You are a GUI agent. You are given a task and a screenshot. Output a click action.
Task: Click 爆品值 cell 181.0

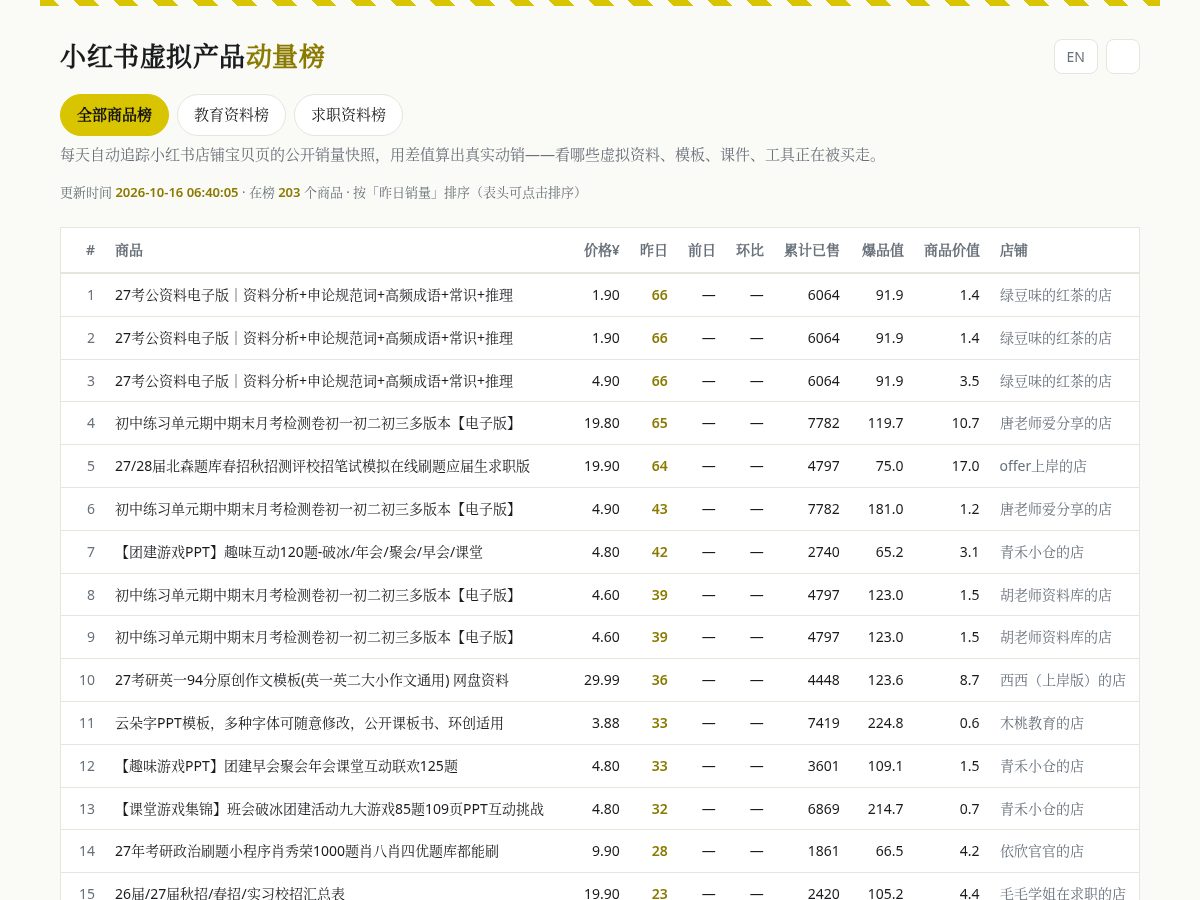click(886, 509)
